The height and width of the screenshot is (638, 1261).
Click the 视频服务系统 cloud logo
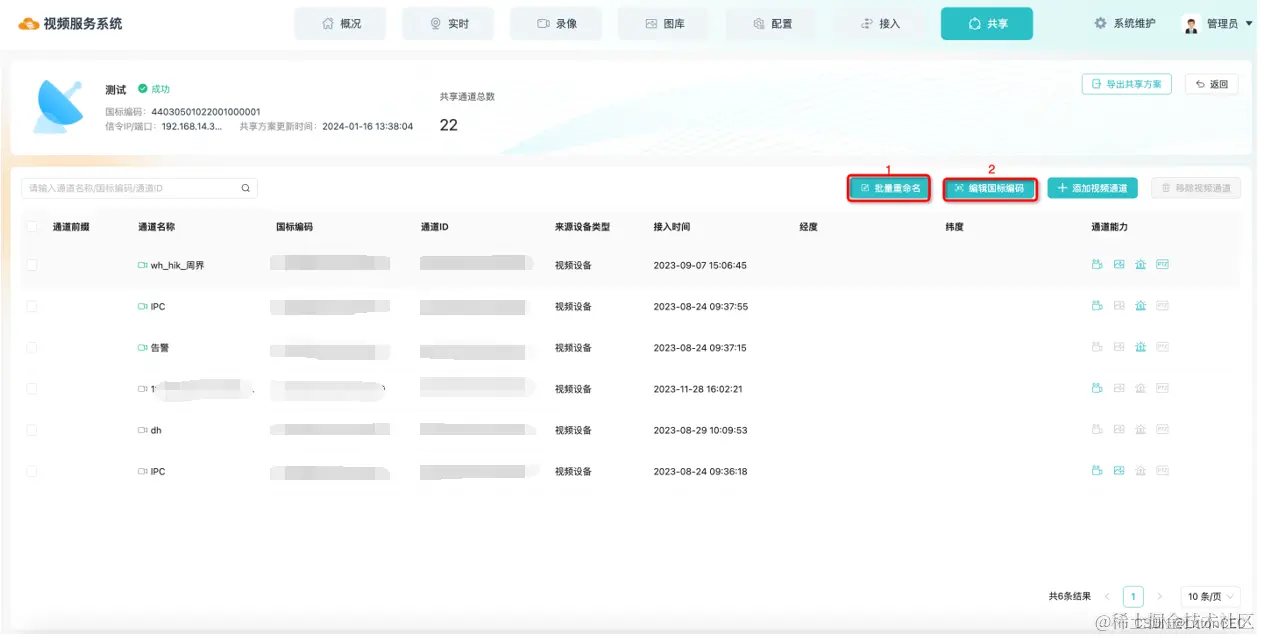[x=29, y=24]
